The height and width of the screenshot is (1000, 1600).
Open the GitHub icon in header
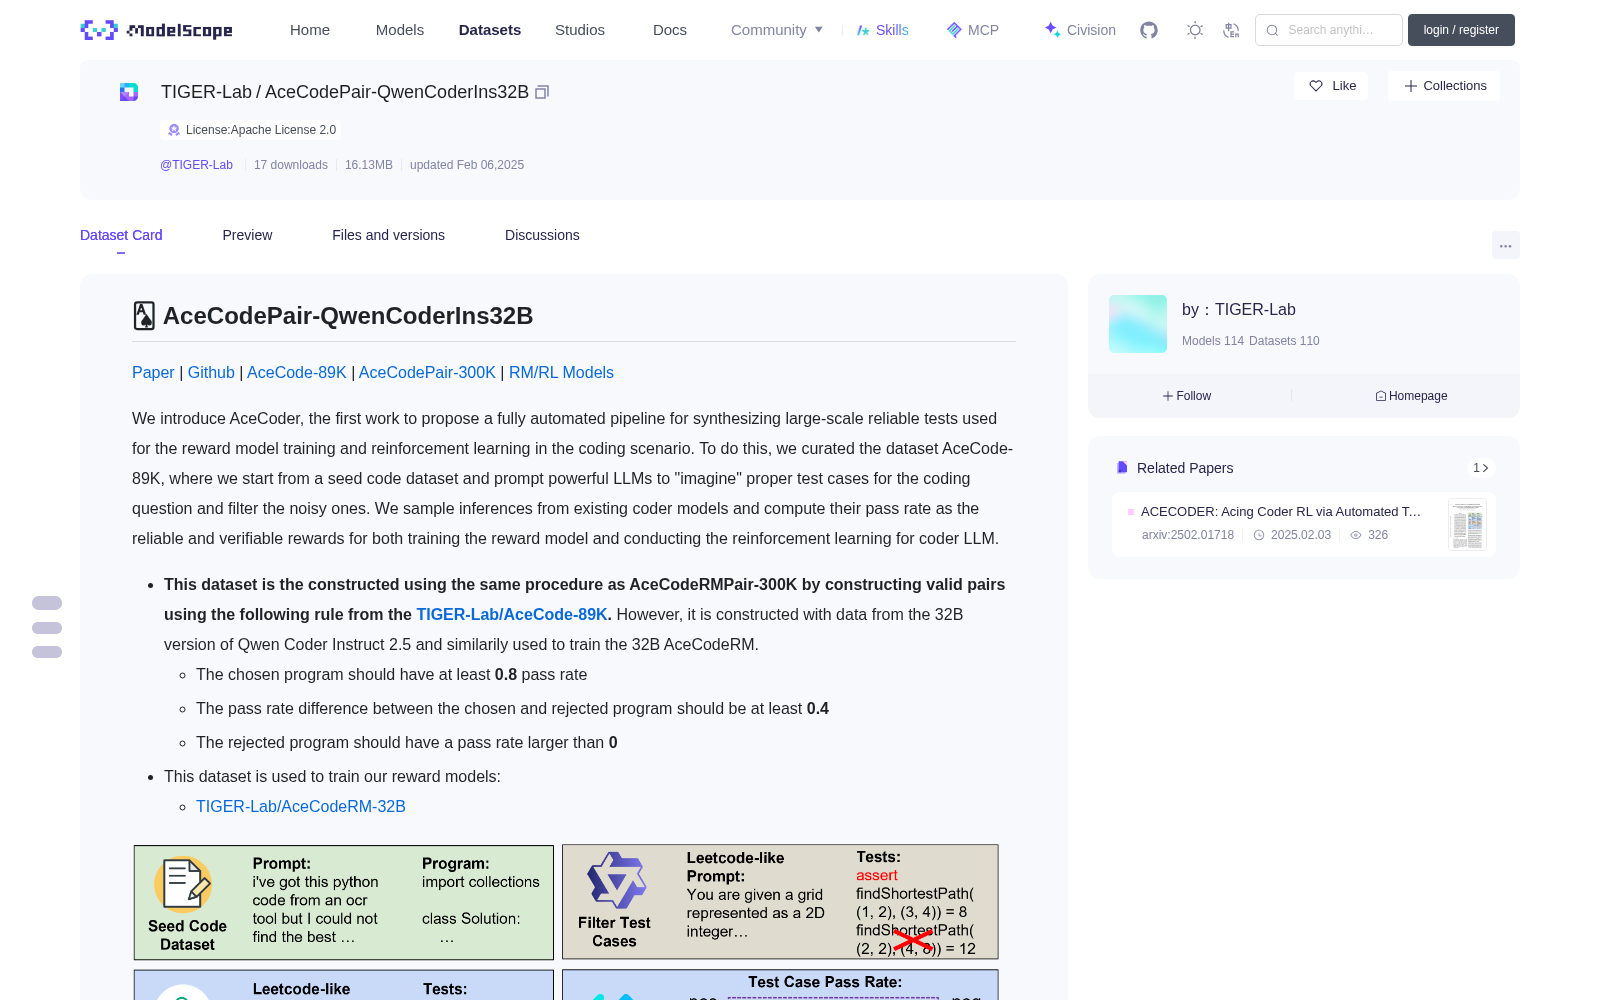[x=1149, y=30]
